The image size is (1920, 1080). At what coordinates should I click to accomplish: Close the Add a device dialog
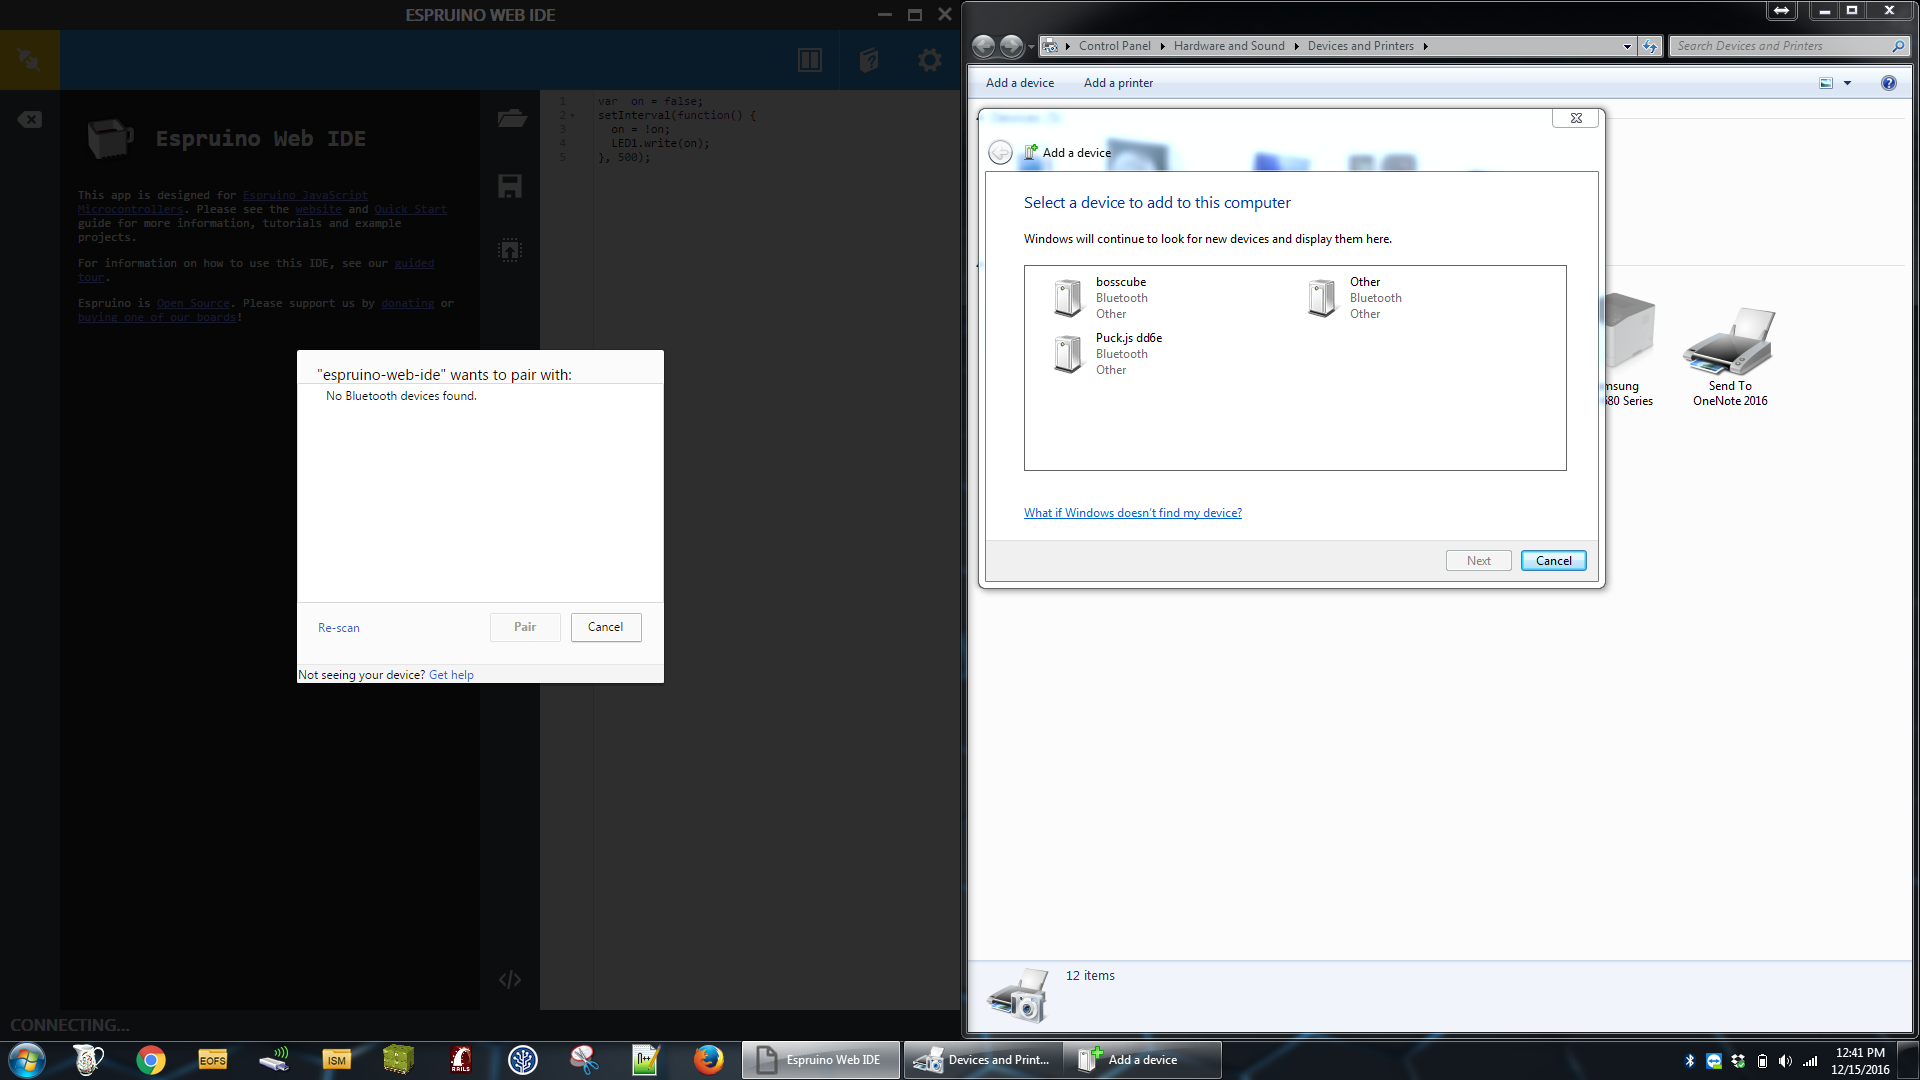1576,118
